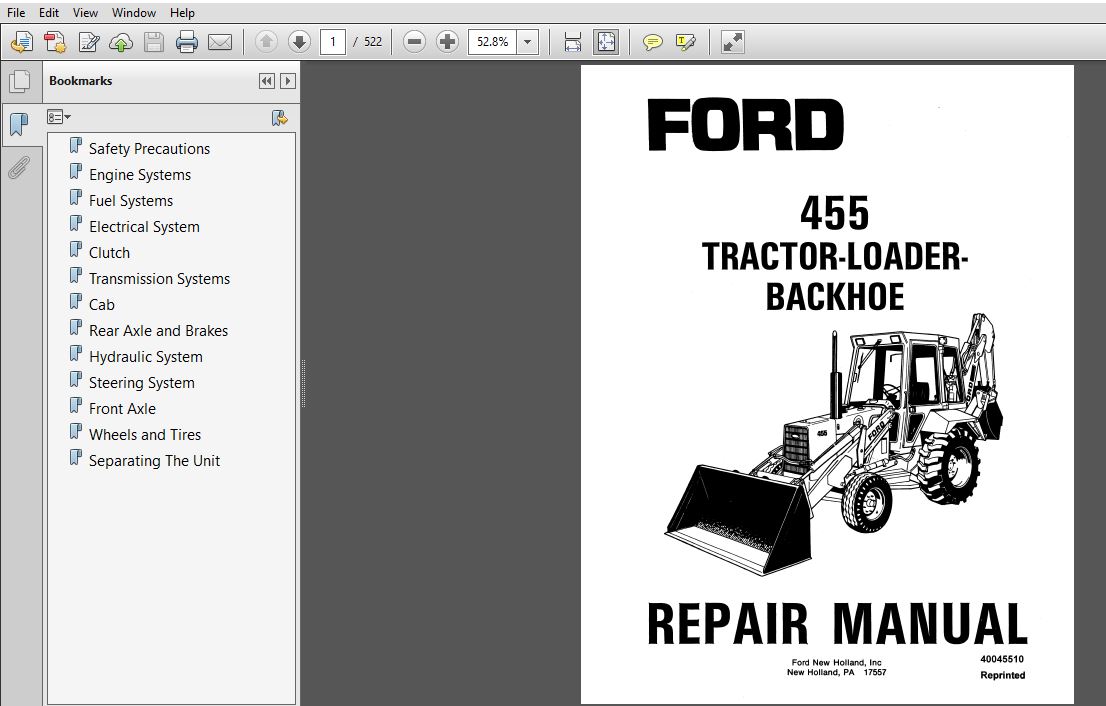Viewport: 1106px width, 706px height.
Task: Open the Front Axle bookmark
Action: (x=122, y=408)
